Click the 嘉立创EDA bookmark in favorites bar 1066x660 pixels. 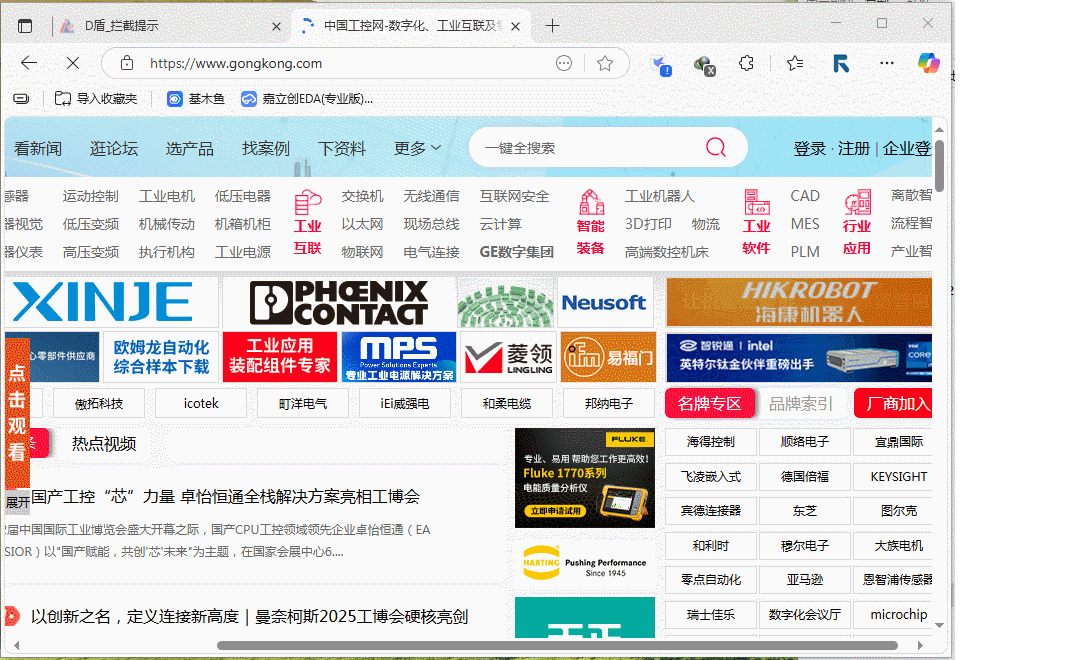[x=308, y=99]
